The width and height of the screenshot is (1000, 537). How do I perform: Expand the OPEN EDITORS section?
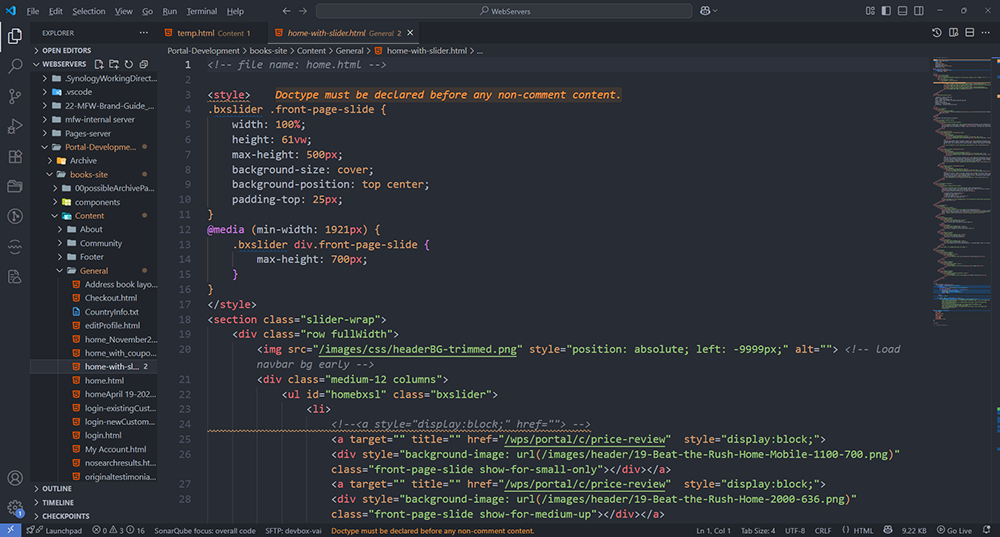click(94, 50)
